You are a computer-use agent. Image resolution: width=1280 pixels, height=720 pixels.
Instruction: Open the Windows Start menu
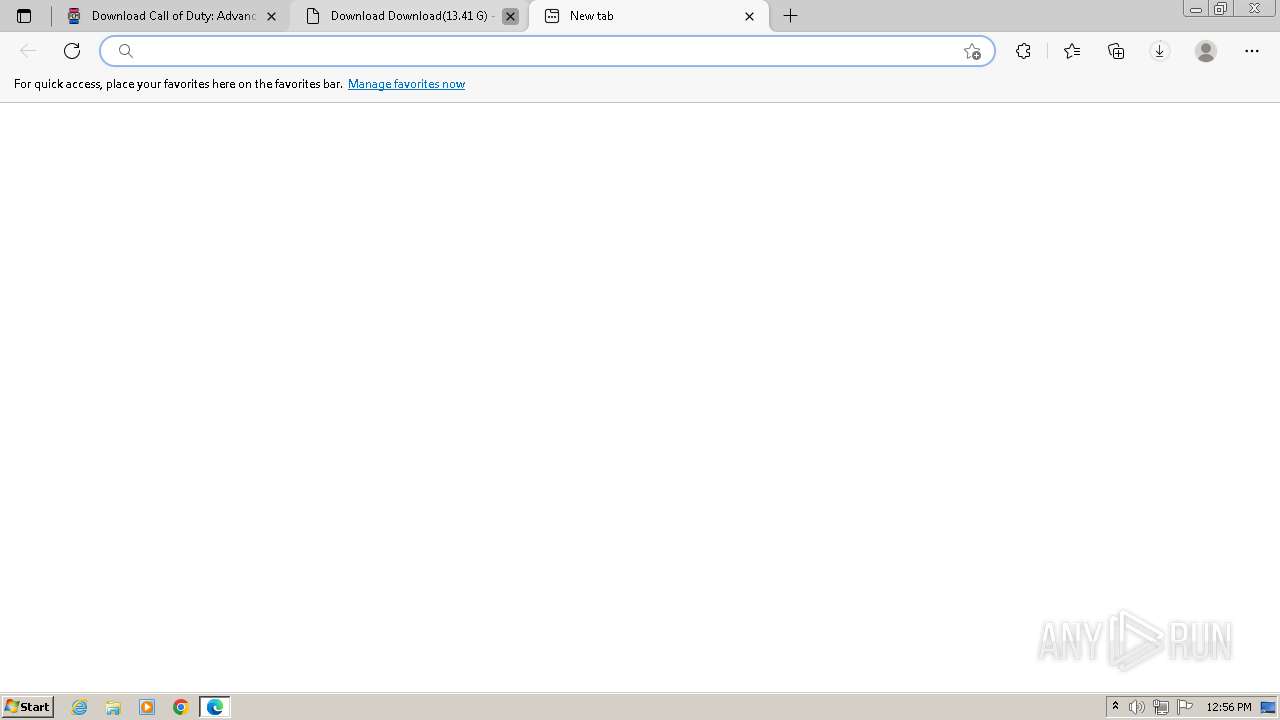[27, 706]
